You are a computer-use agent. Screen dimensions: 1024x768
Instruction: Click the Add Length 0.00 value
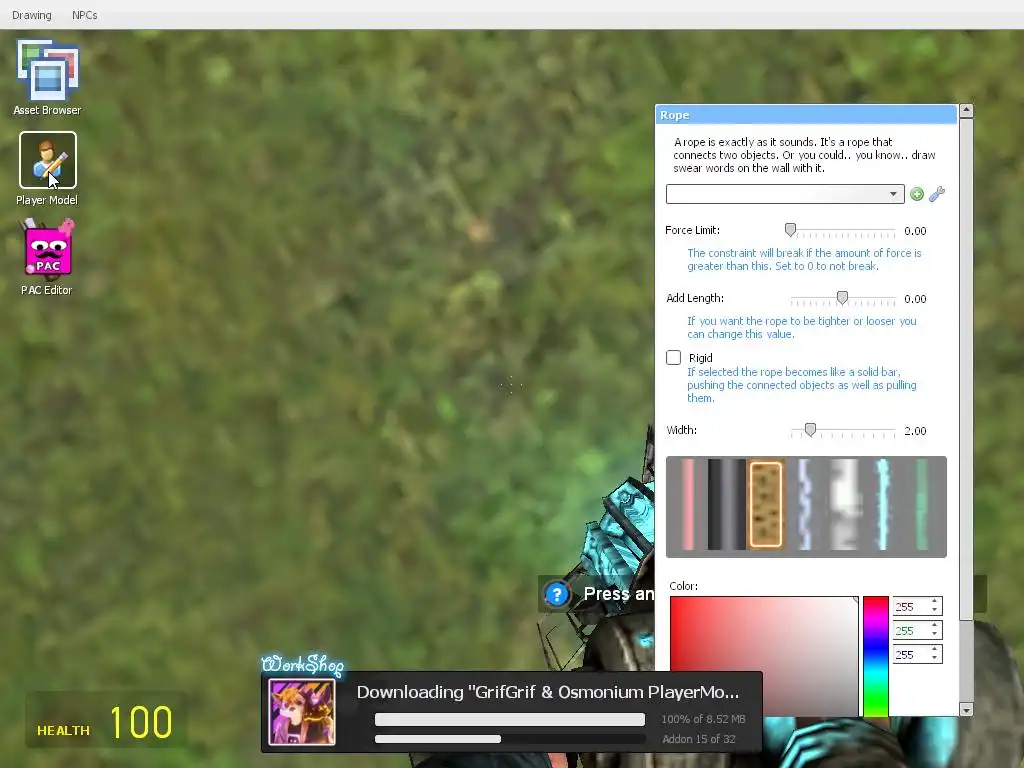(915, 298)
